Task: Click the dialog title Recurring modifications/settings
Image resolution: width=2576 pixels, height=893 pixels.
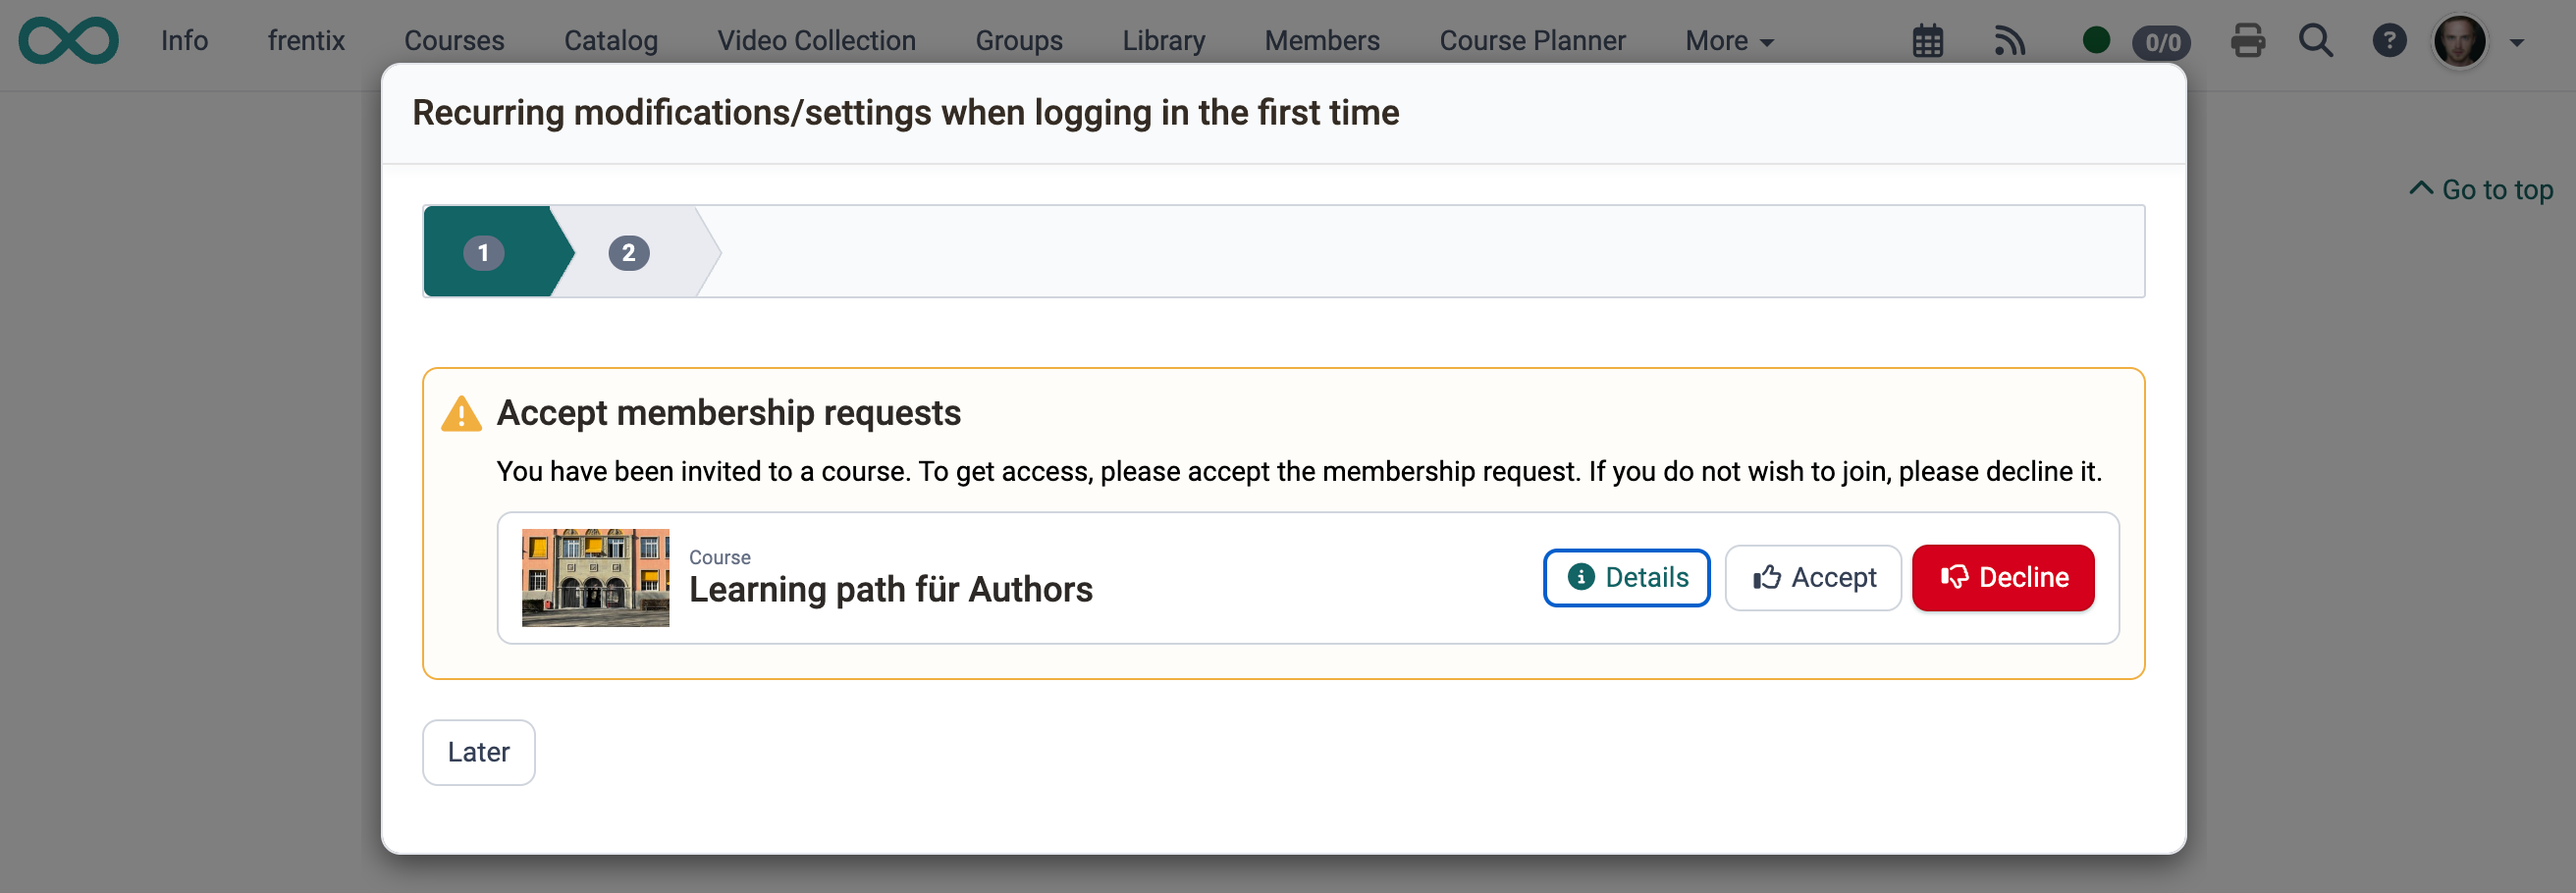Action: (x=905, y=113)
